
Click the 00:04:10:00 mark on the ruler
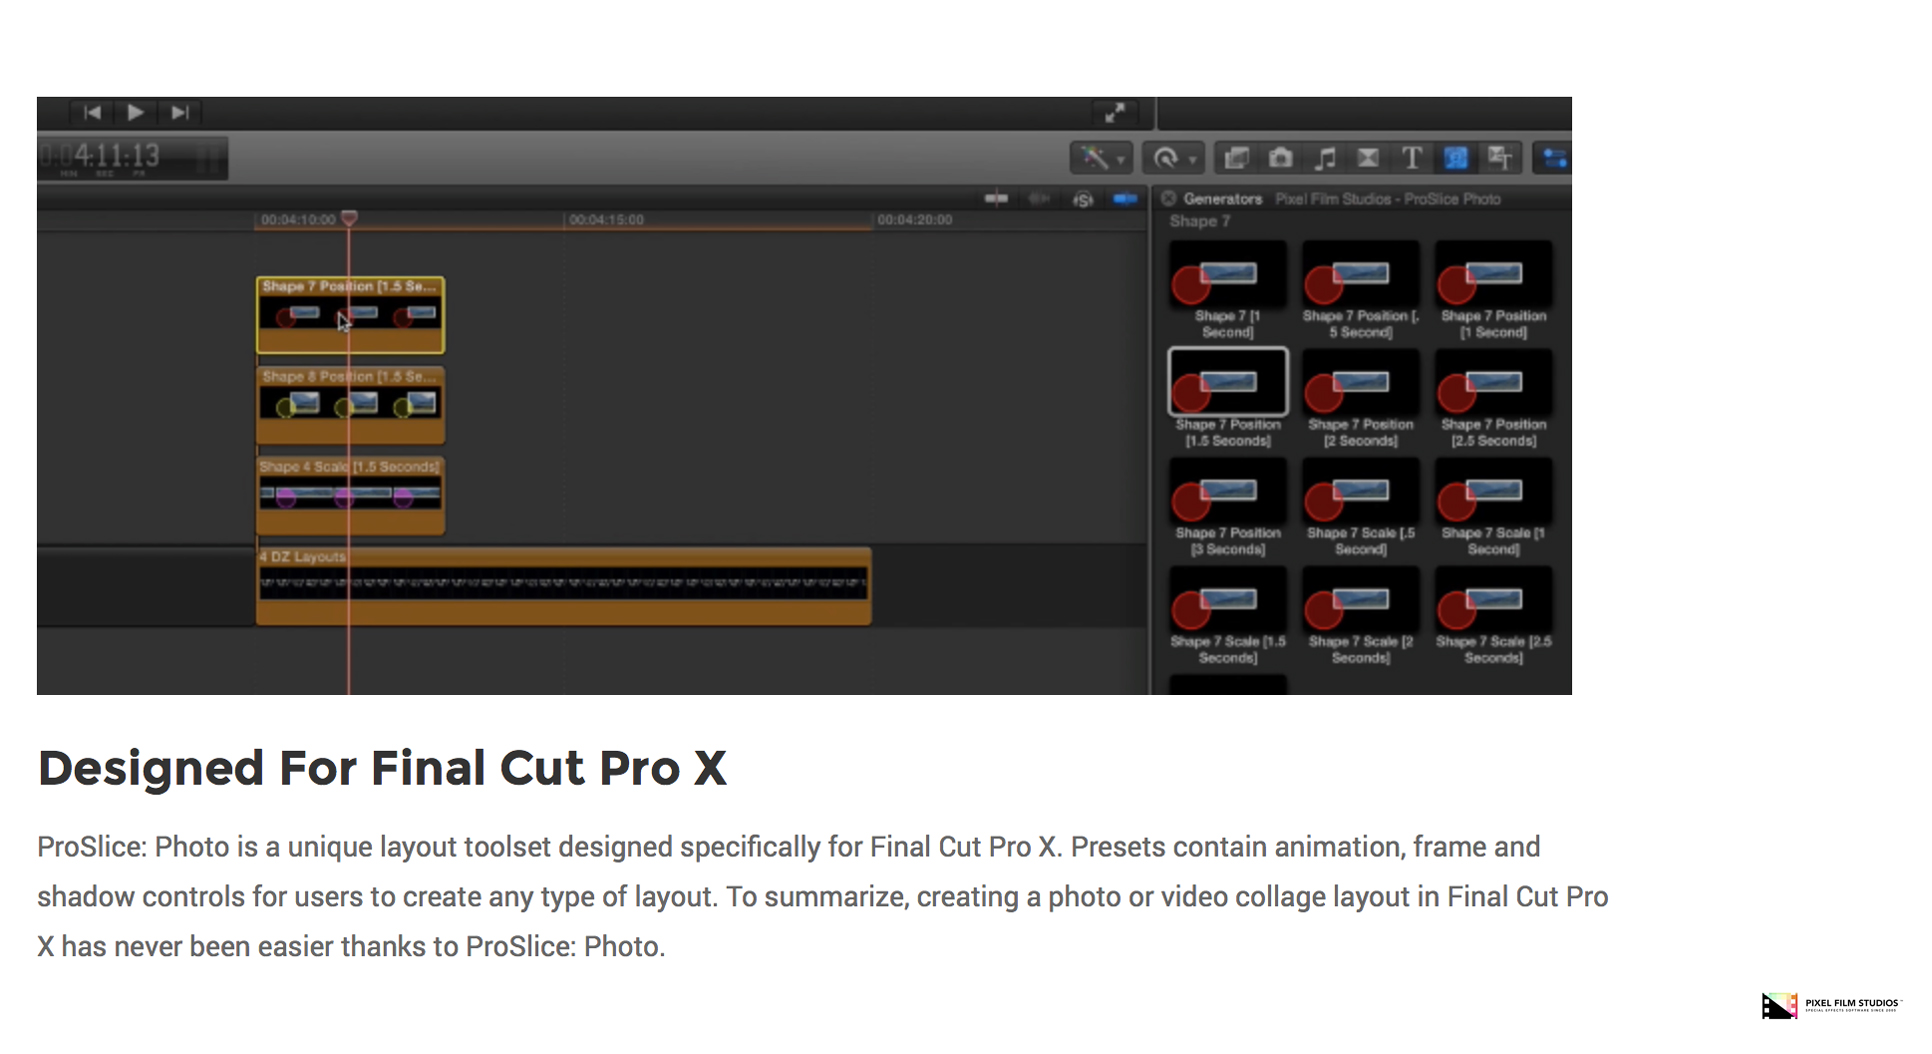coord(298,220)
